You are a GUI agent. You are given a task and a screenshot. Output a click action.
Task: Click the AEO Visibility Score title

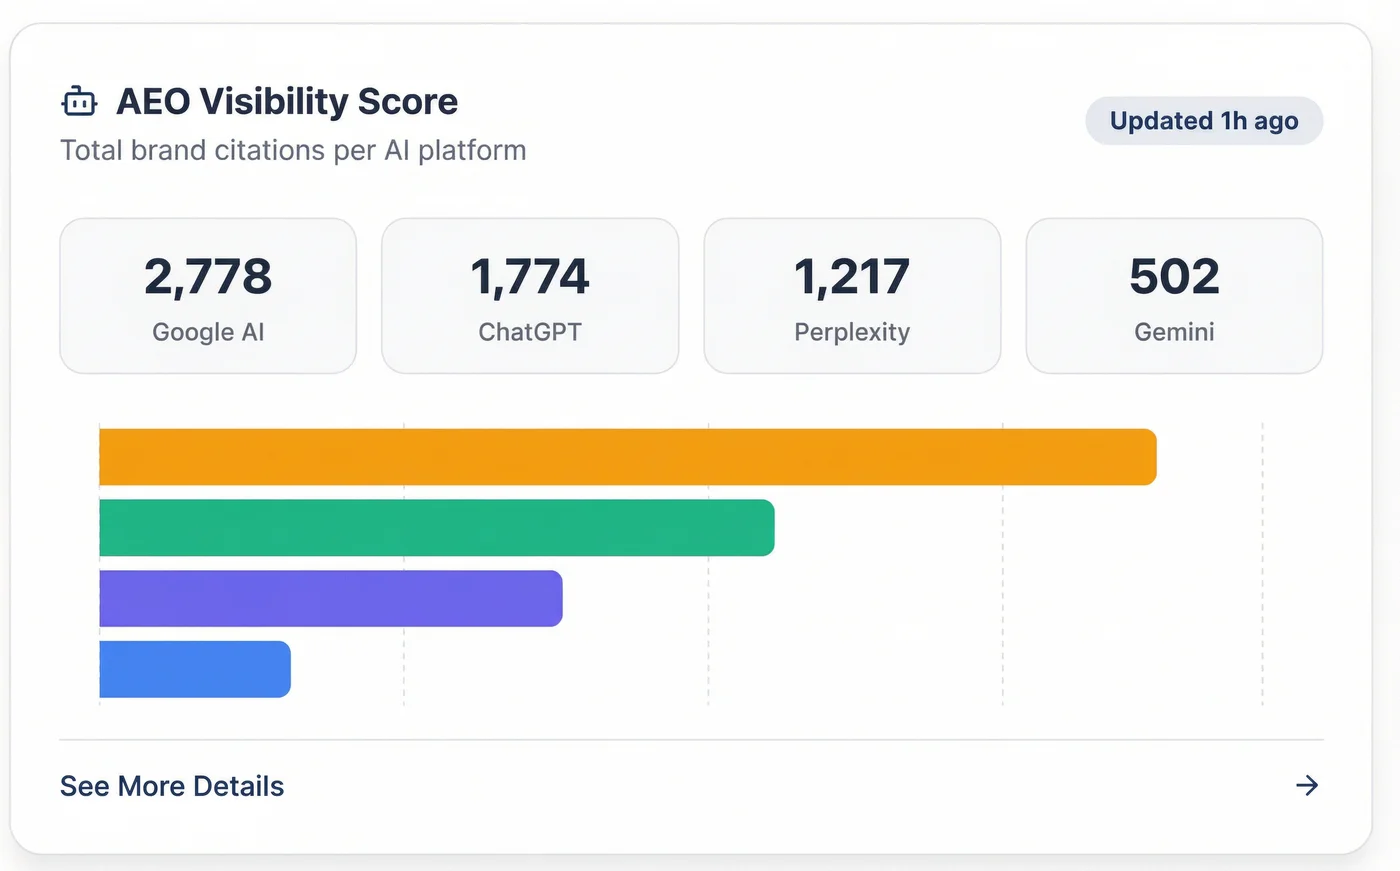[x=288, y=101]
